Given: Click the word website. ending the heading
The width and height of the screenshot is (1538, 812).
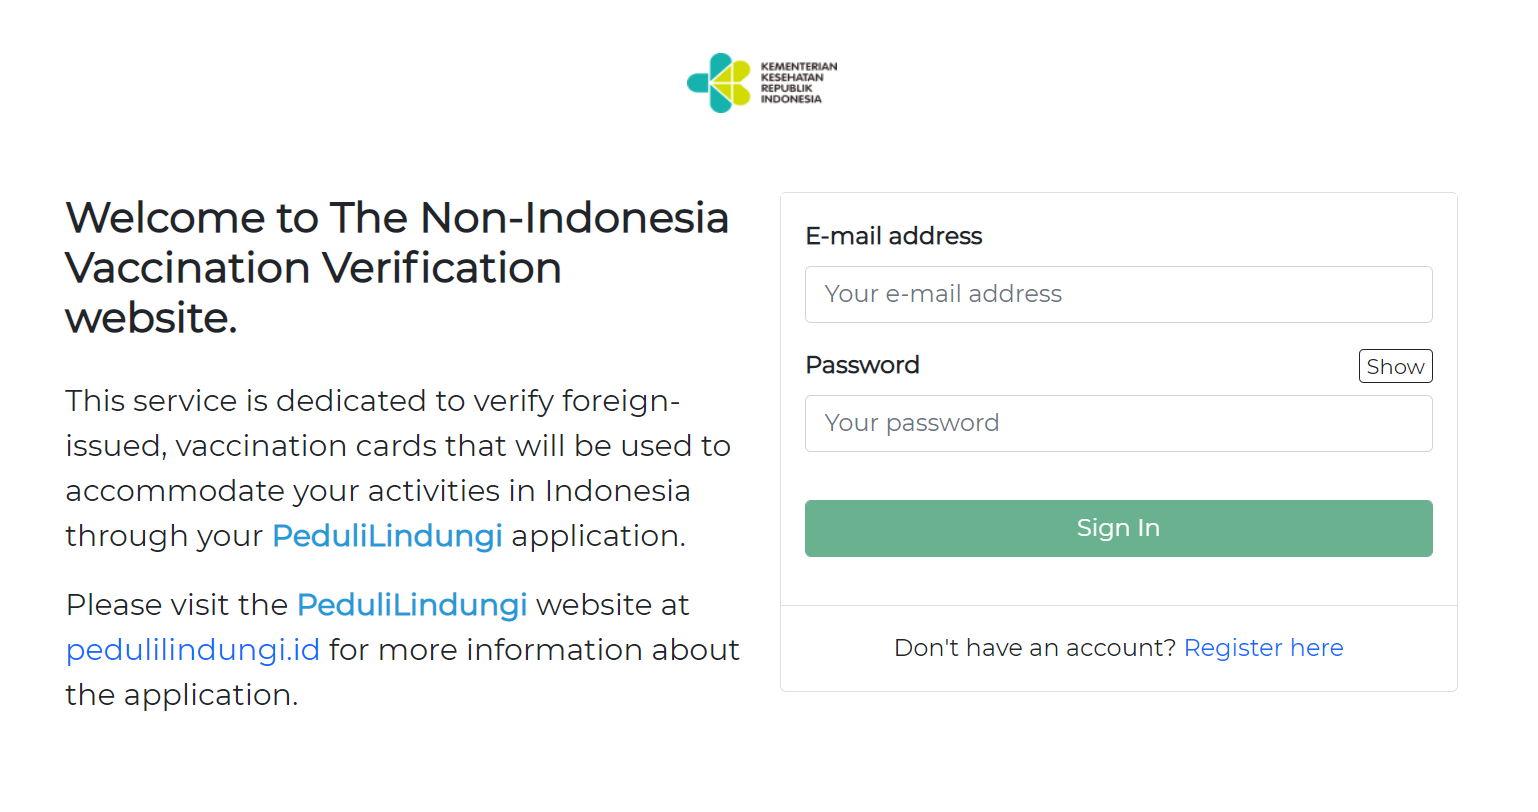Looking at the screenshot, I should (151, 318).
